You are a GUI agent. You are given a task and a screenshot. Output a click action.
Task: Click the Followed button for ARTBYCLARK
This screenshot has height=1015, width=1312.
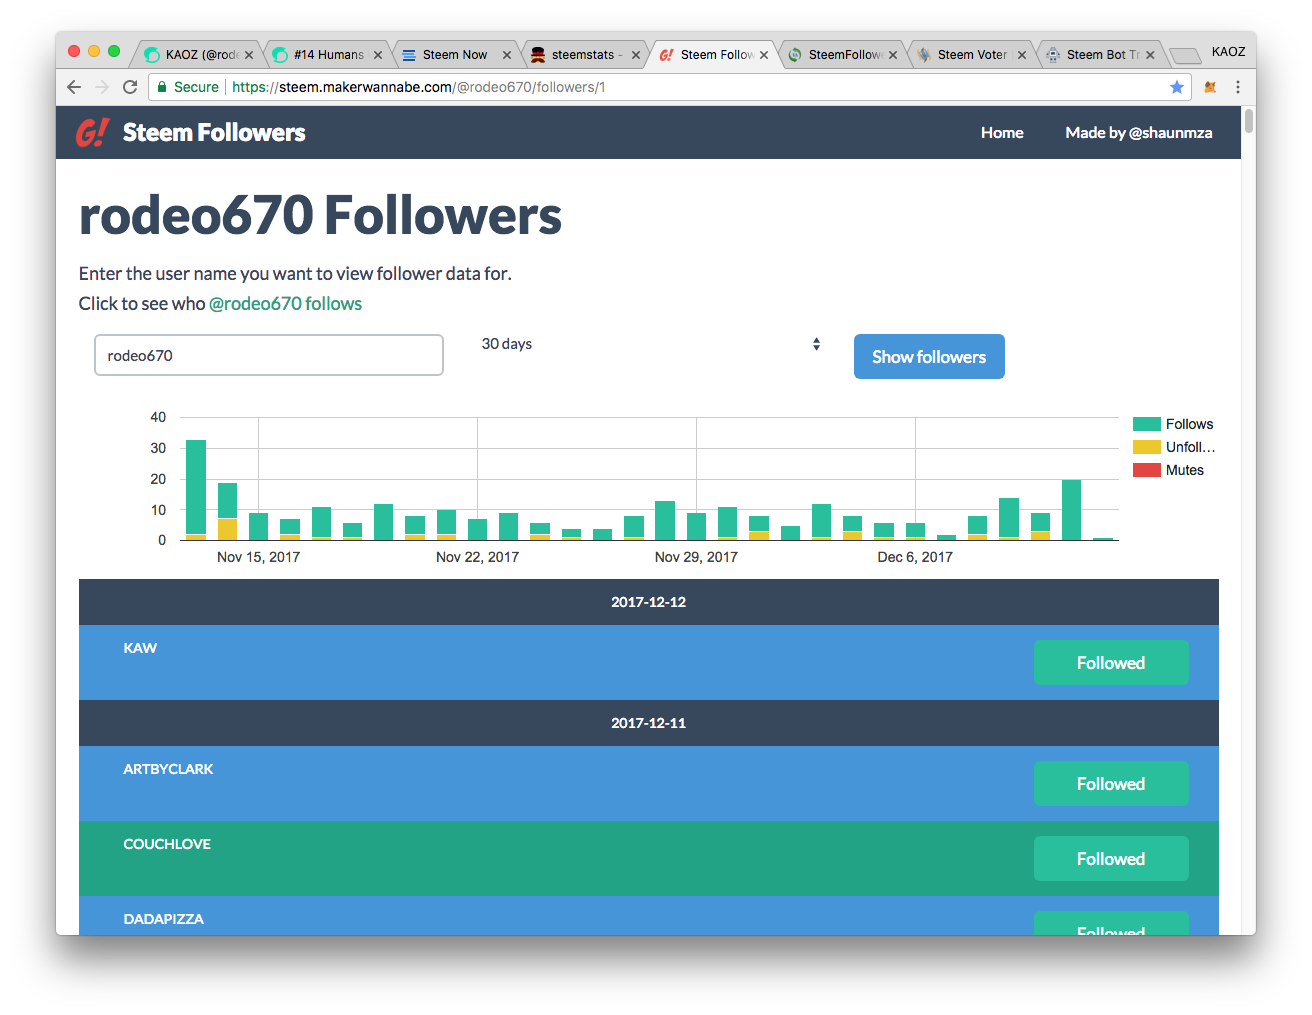point(1111,784)
